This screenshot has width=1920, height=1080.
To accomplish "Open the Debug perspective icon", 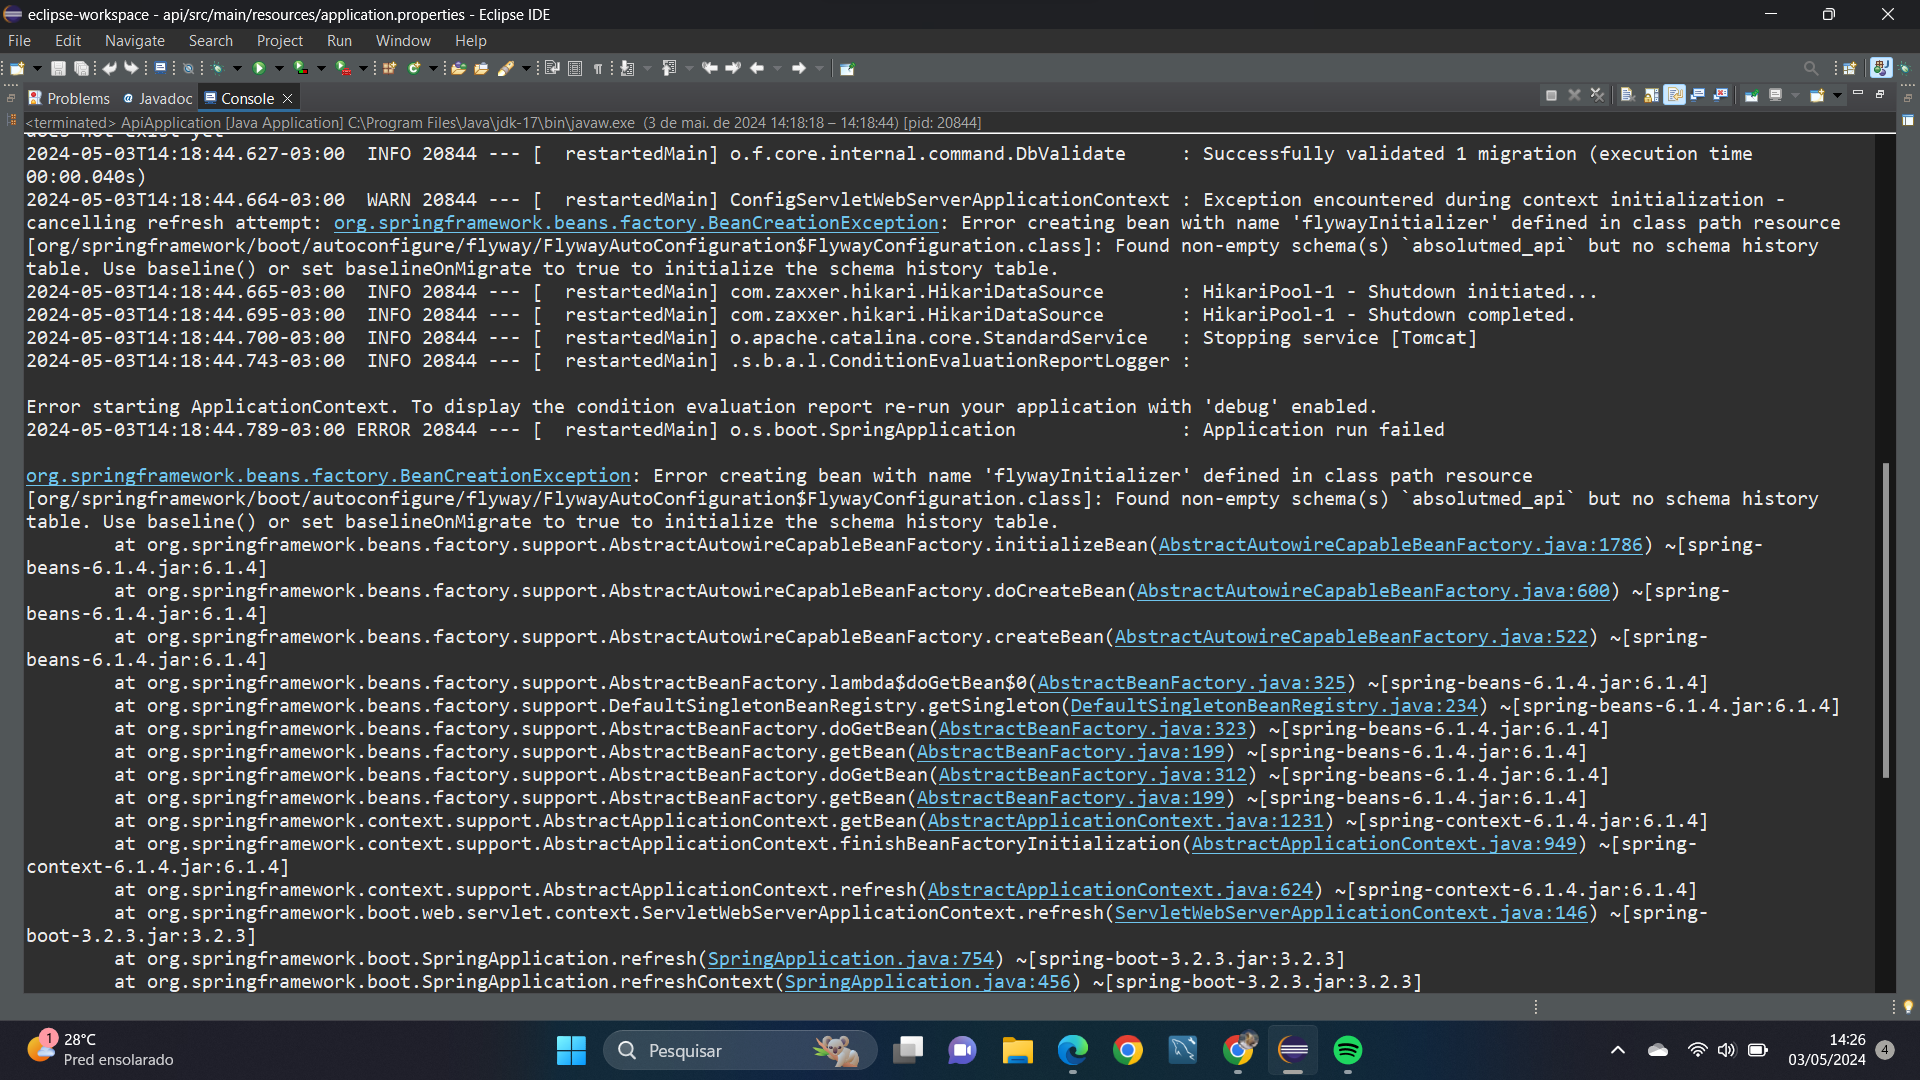I will click(x=1905, y=68).
